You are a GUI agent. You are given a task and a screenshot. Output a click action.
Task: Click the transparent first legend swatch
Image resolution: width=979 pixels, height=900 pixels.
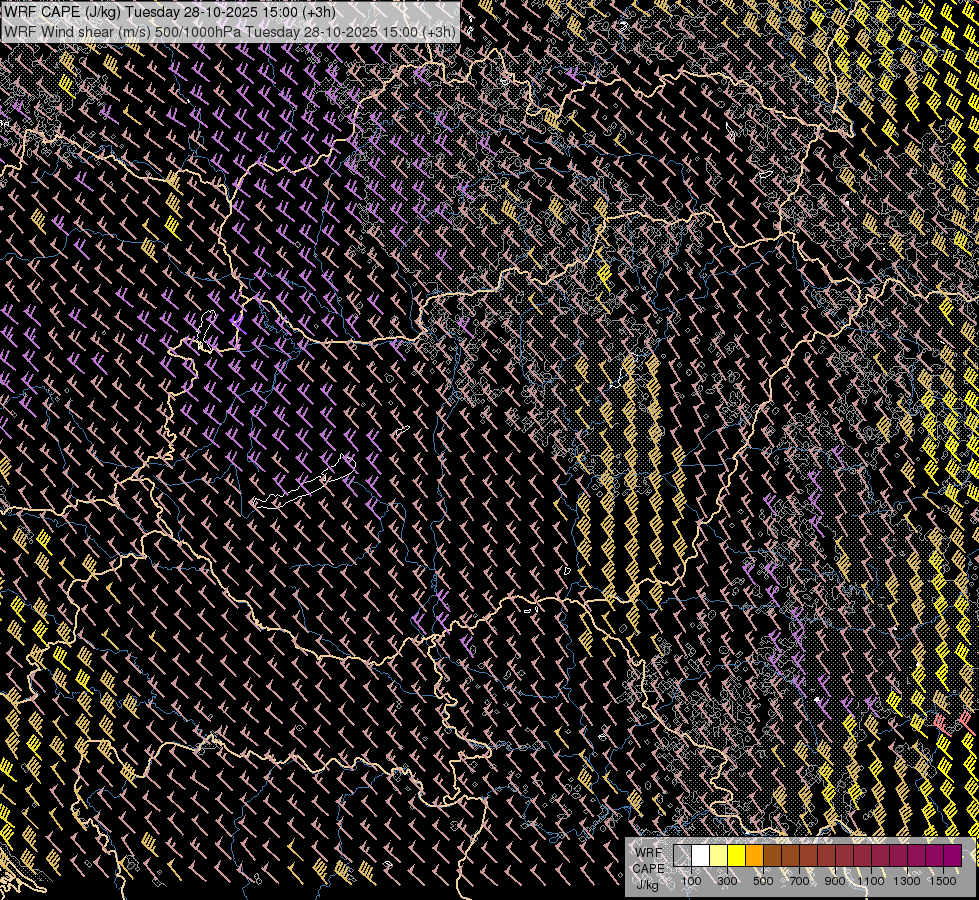click(682, 855)
